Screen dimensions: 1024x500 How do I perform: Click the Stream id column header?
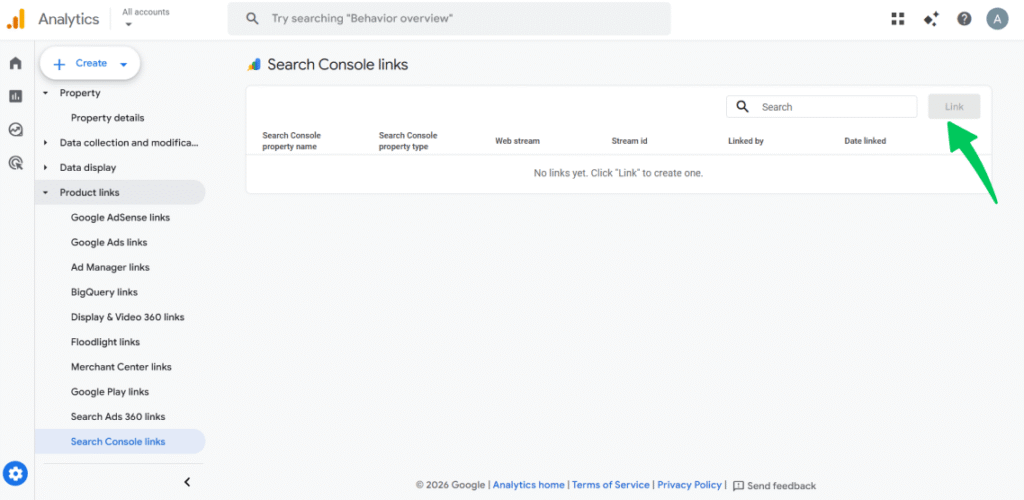coord(630,141)
